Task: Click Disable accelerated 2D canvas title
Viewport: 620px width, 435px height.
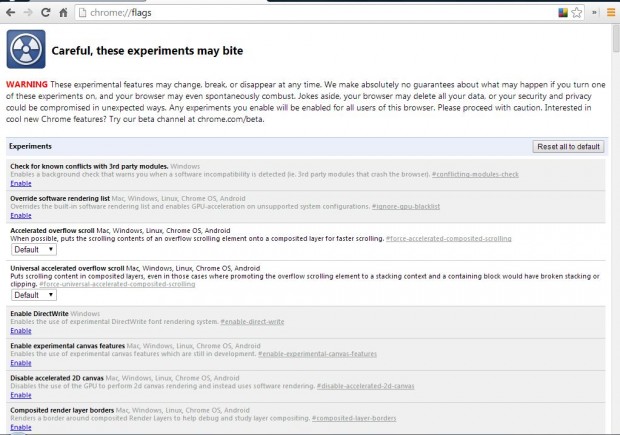Action: tap(57, 378)
